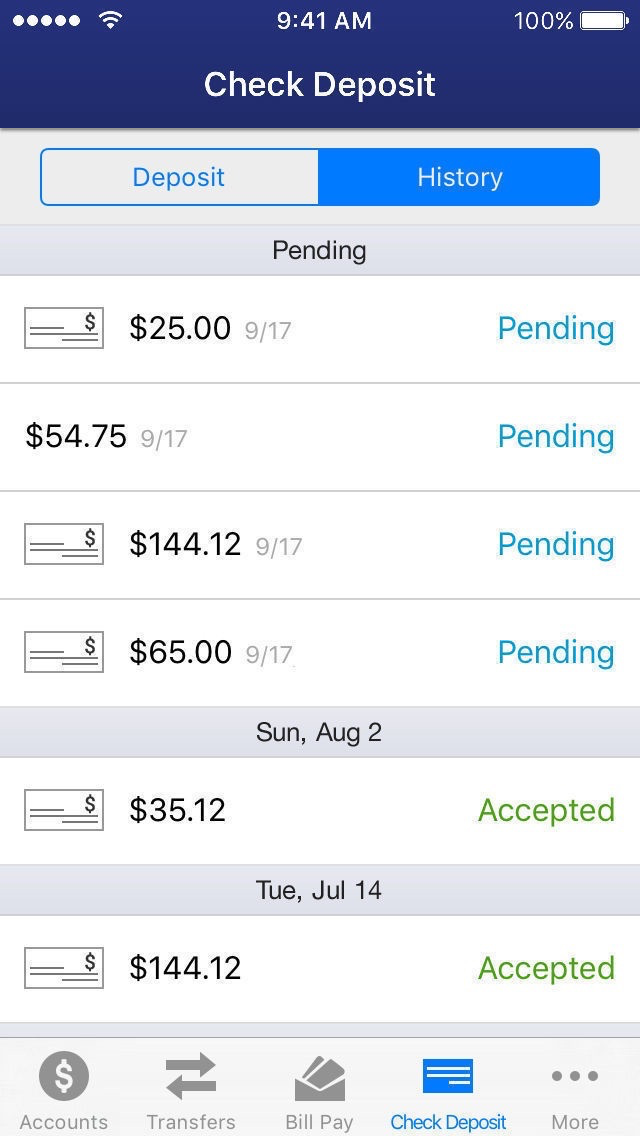Open the Accounts dollar-sign icon

pyautogui.click(x=64, y=1076)
